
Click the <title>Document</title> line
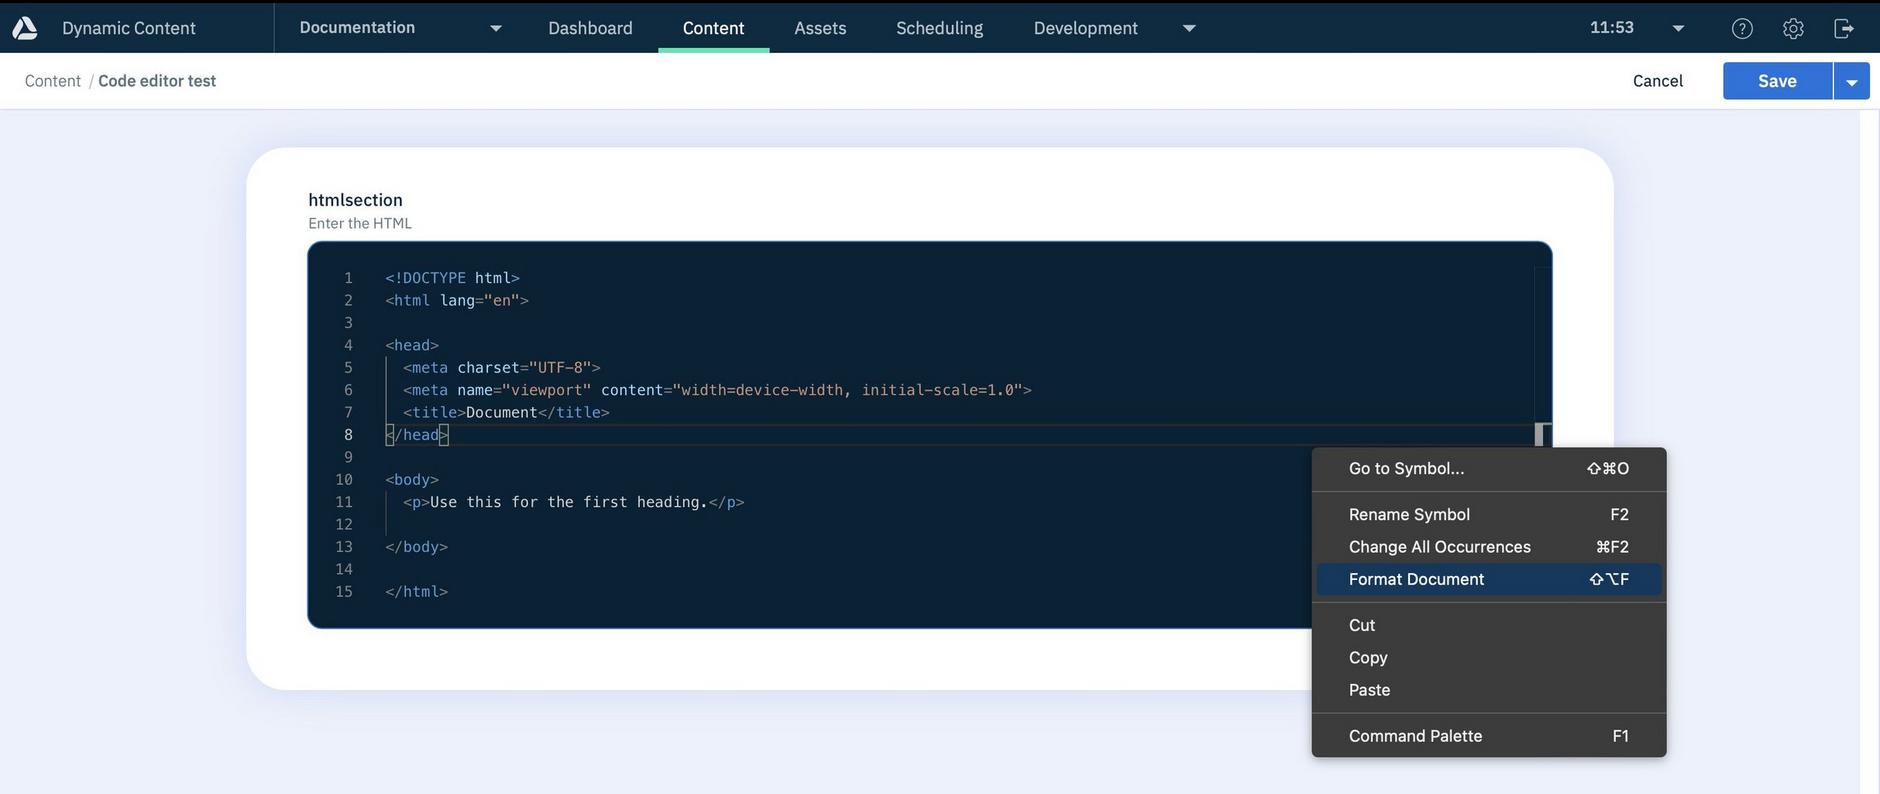click(x=506, y=412)
